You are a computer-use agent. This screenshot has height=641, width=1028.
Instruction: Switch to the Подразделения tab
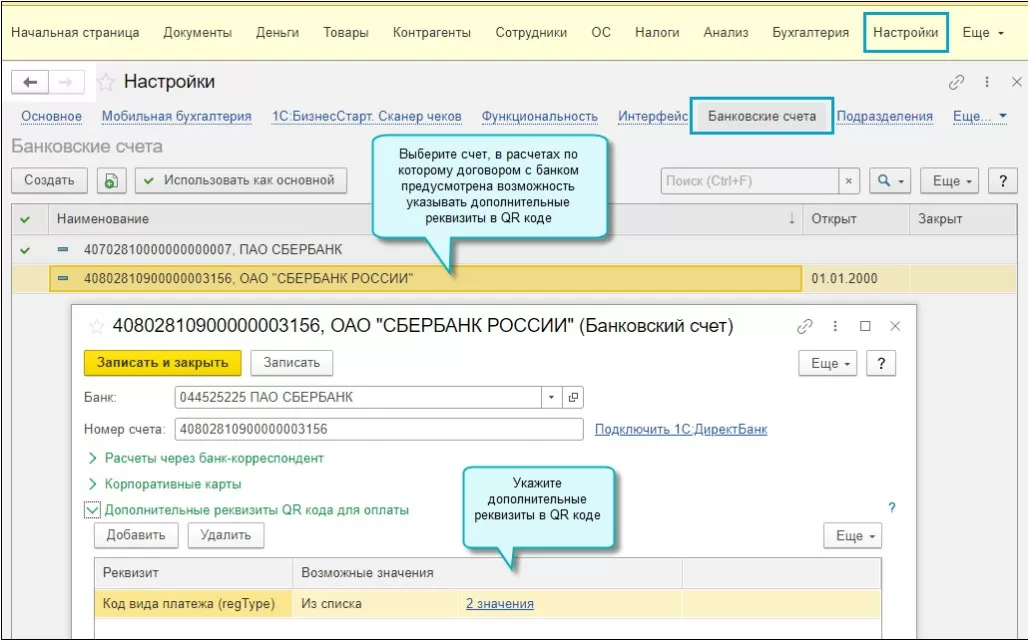pyautogui.click(x=884, y=117)
